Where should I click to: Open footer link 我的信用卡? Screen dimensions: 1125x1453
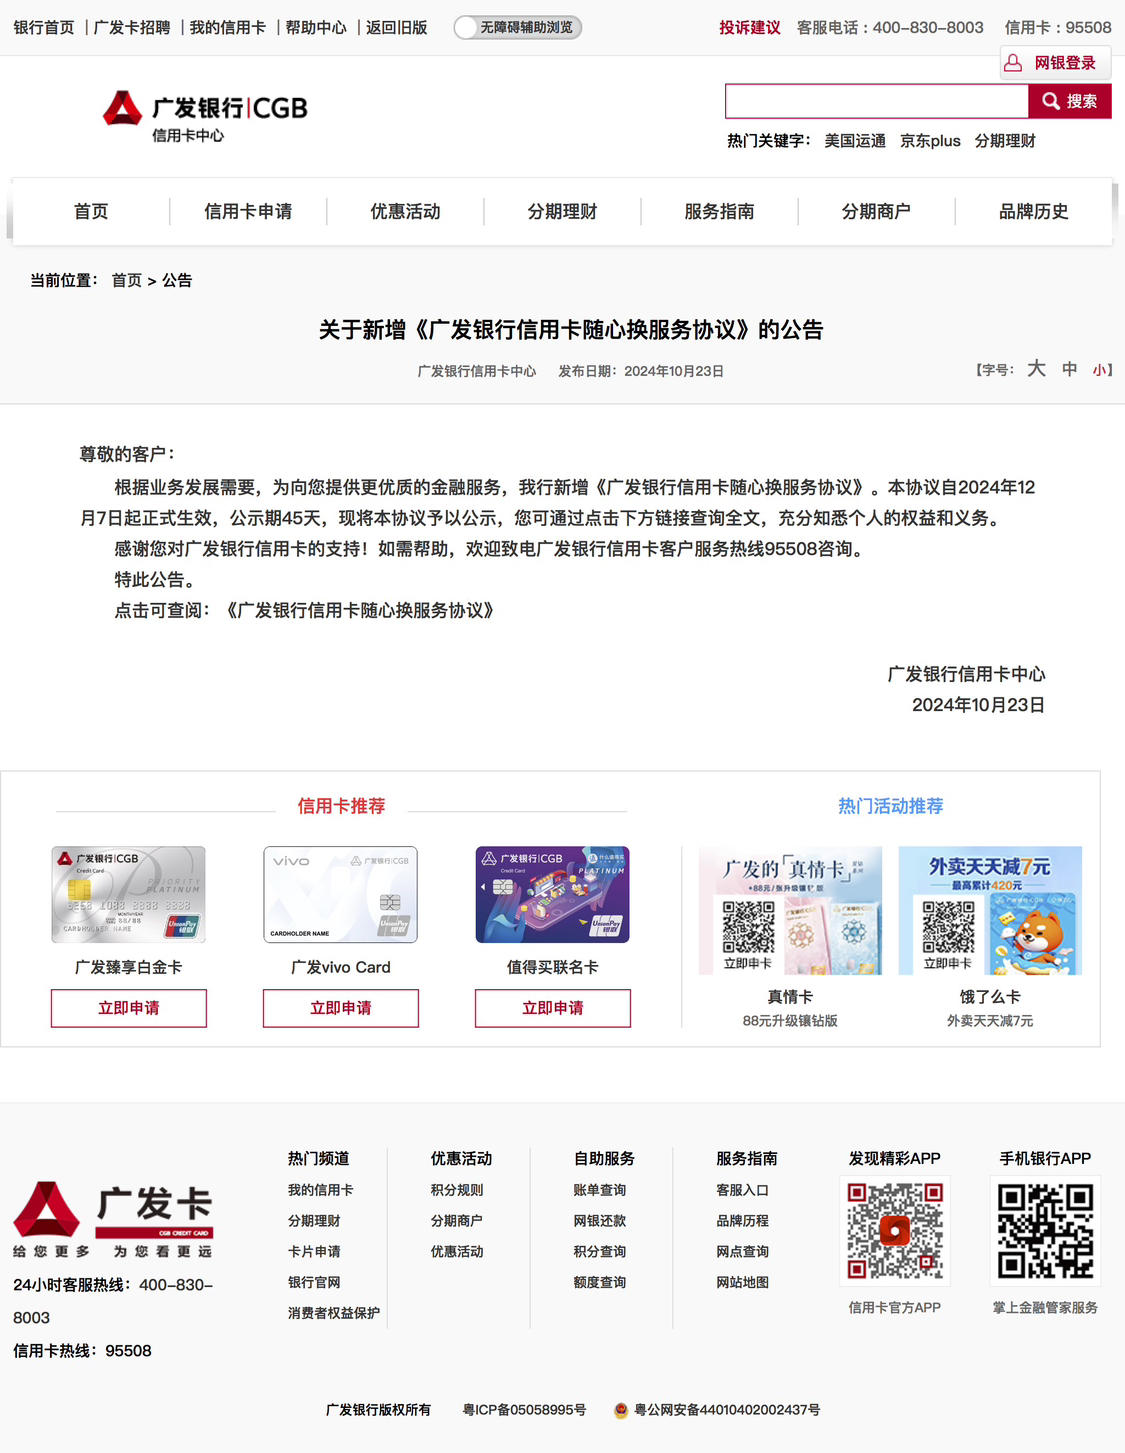coord(320,1190)
